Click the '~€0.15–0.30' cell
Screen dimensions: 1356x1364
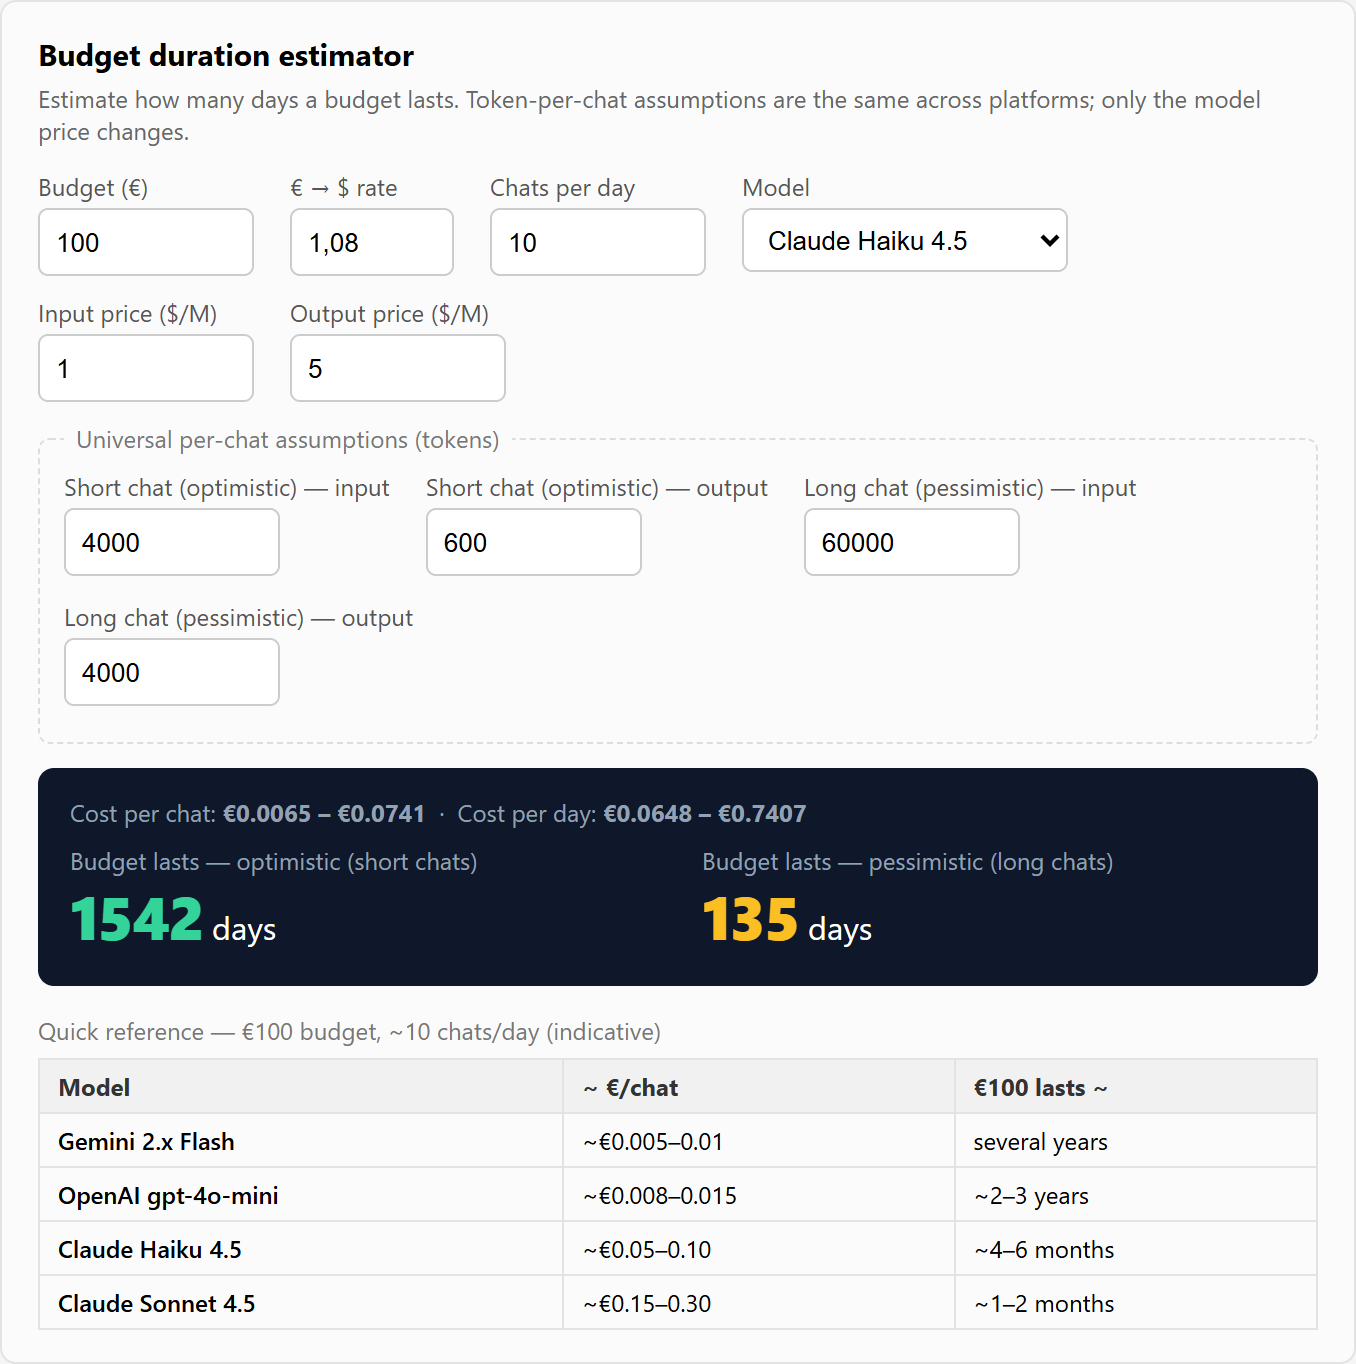pos(759,1304)
